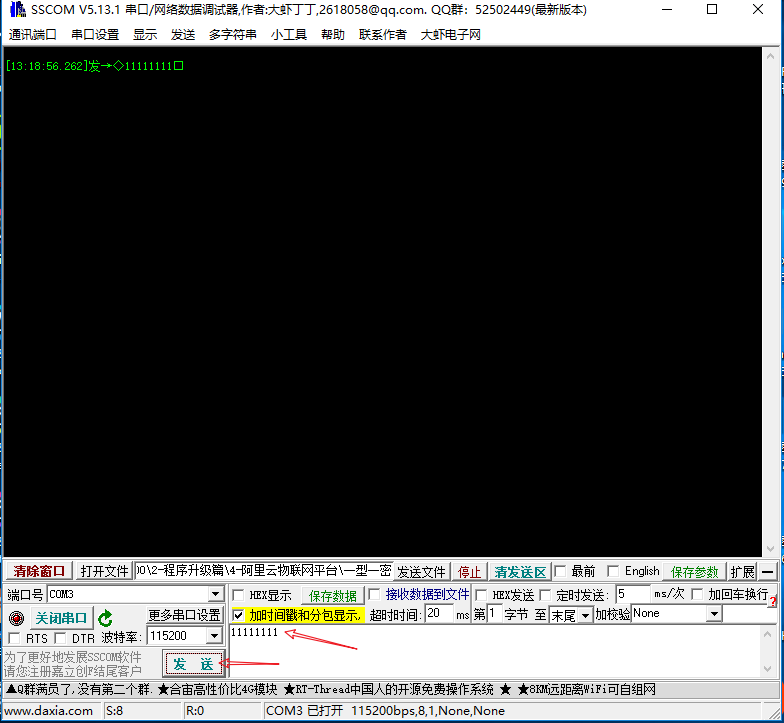Click the 超时时间 20 ms input field
The height and width of the screenshot is (723, 784).
coord(439,614)
